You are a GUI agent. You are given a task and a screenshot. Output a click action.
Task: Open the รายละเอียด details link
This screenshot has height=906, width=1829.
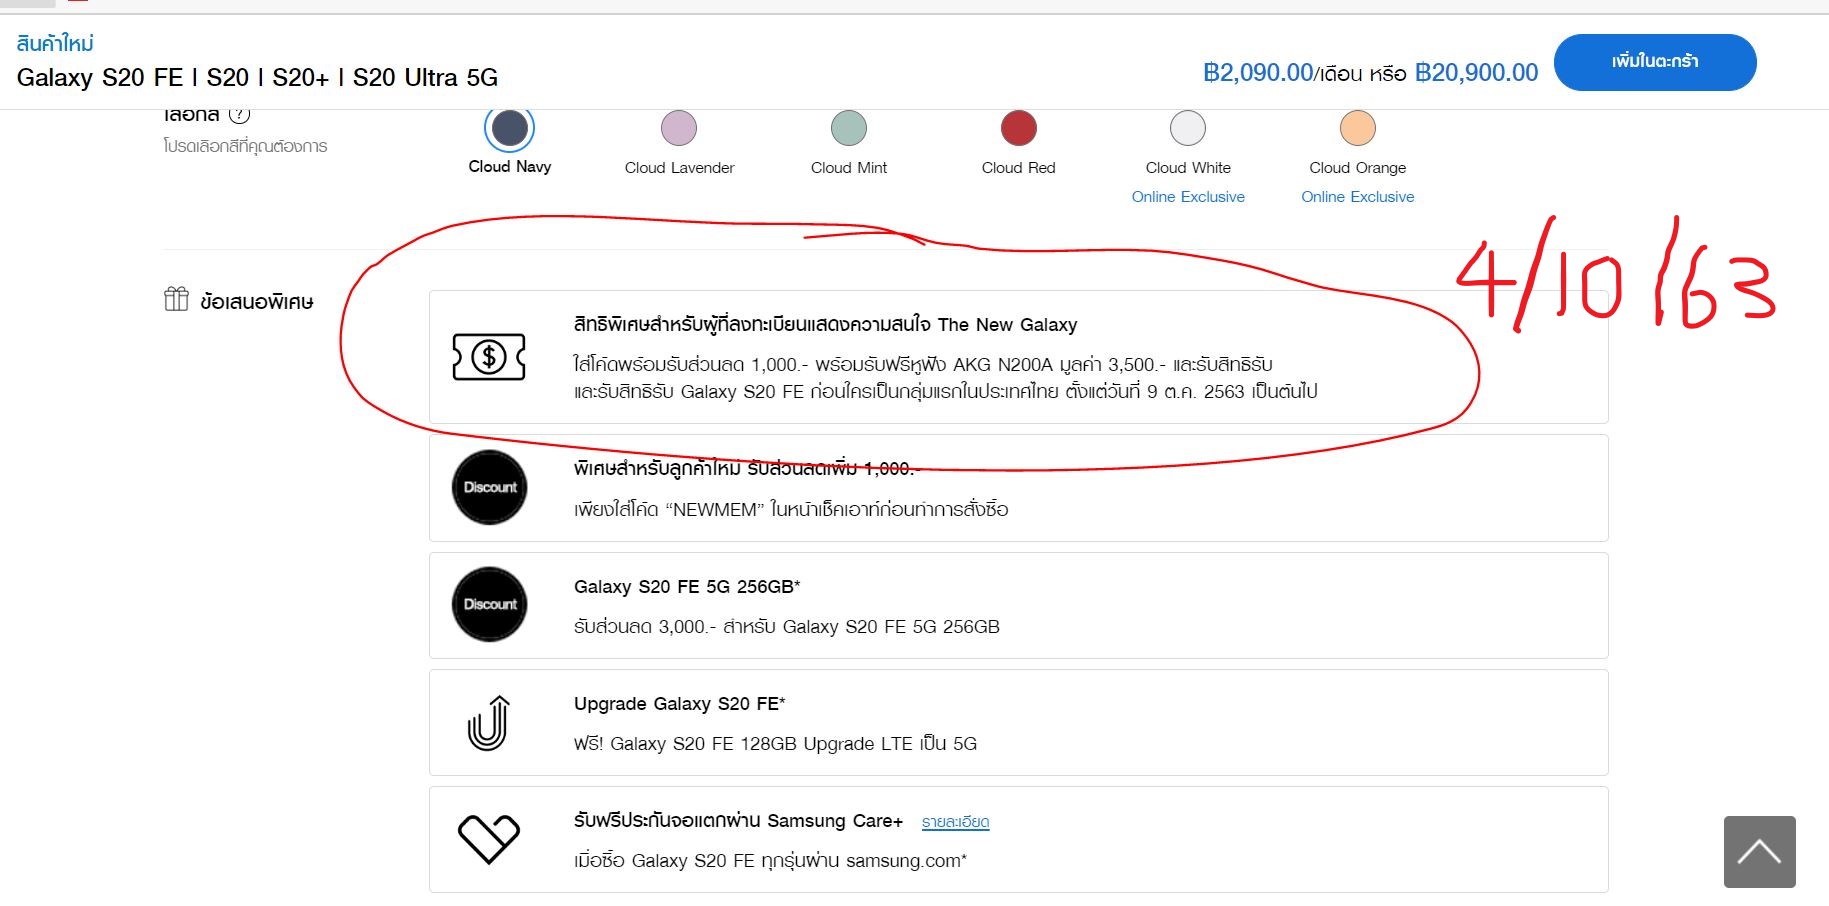coord(955,822)
